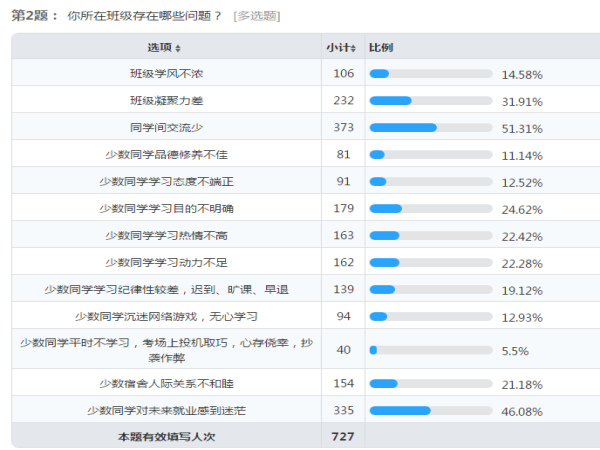This screenshot has height=450, width=600.
Task: Click the 46.08% bar for 就业感到迷茫
Action: pos(431,411)
